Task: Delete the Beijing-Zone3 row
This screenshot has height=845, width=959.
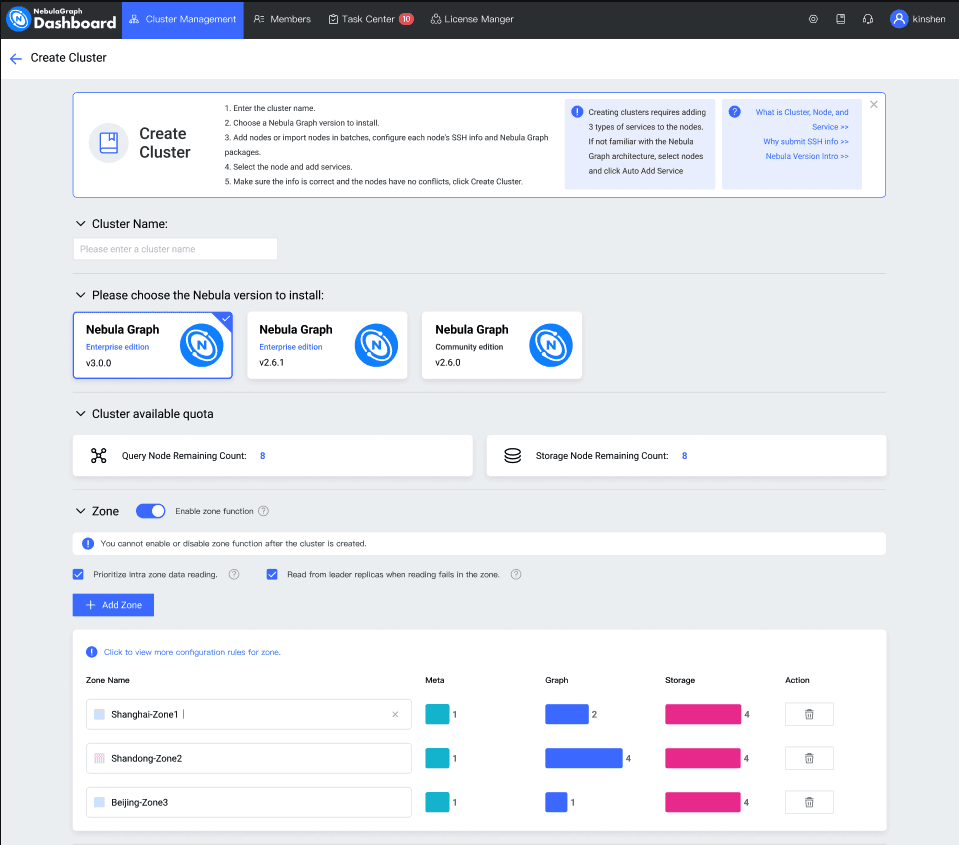Action: tap(809, 802)
